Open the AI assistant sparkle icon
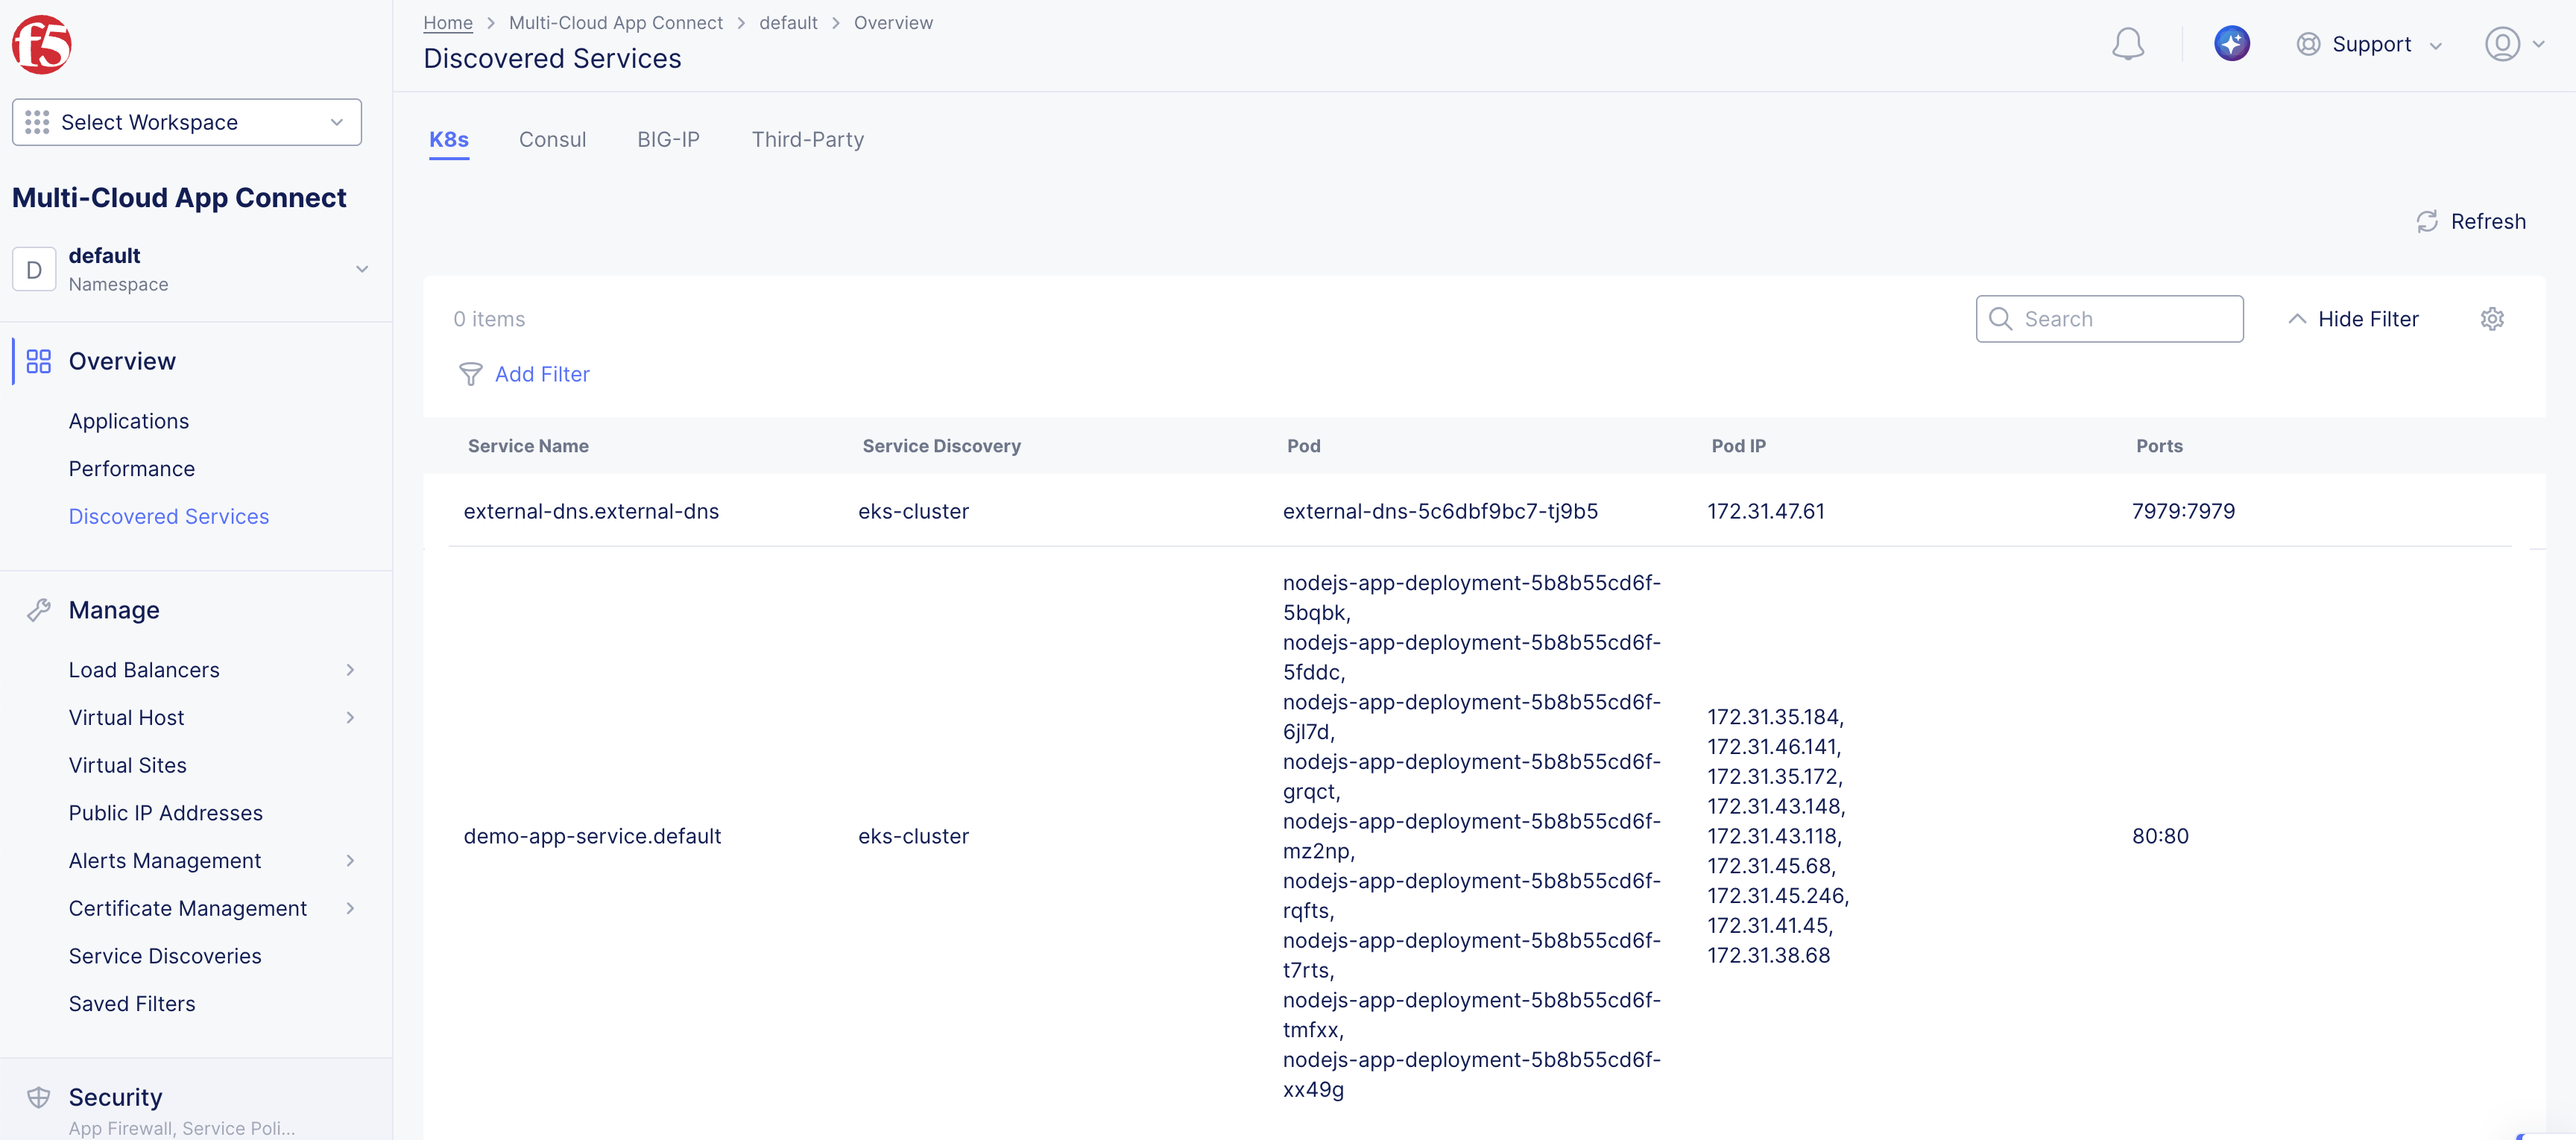2576x1140 pixels. pos(2231,44)
